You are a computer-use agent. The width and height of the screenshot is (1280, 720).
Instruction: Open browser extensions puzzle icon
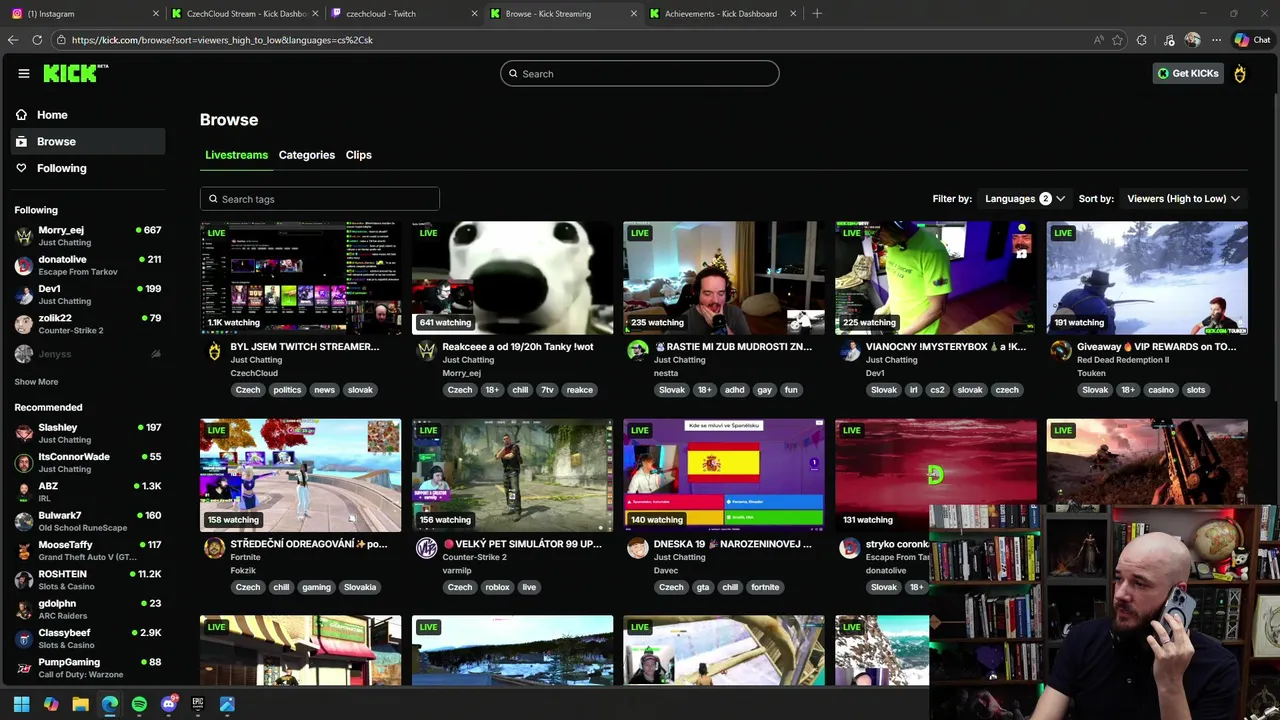[1142, 40]
